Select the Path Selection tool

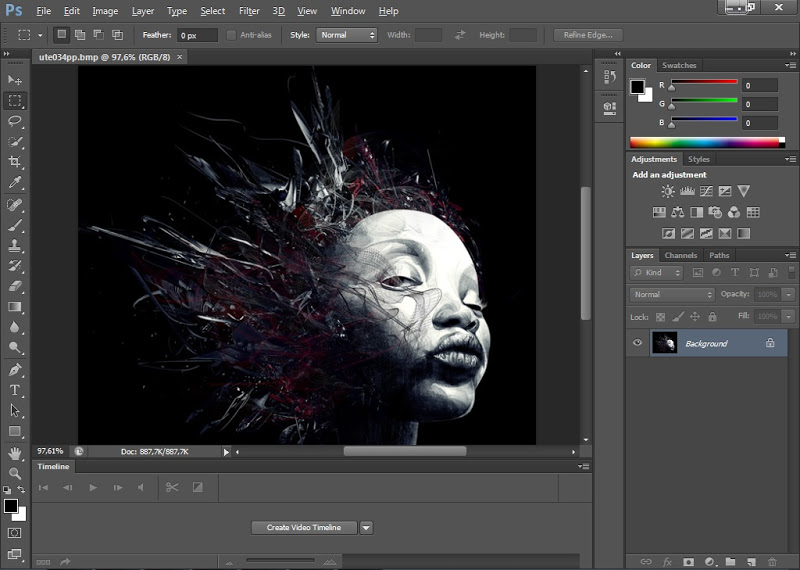[x=15, y=411]
